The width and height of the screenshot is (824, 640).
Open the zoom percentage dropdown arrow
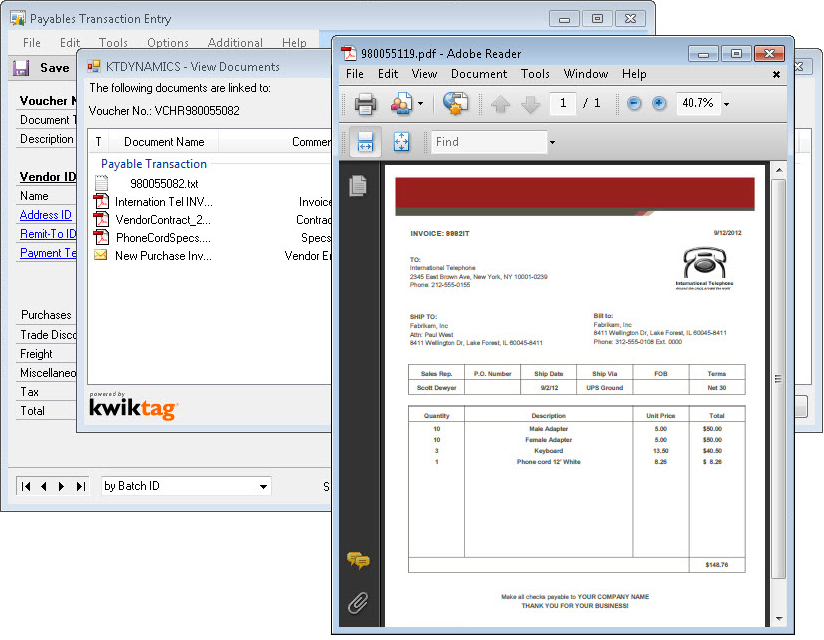726,104
